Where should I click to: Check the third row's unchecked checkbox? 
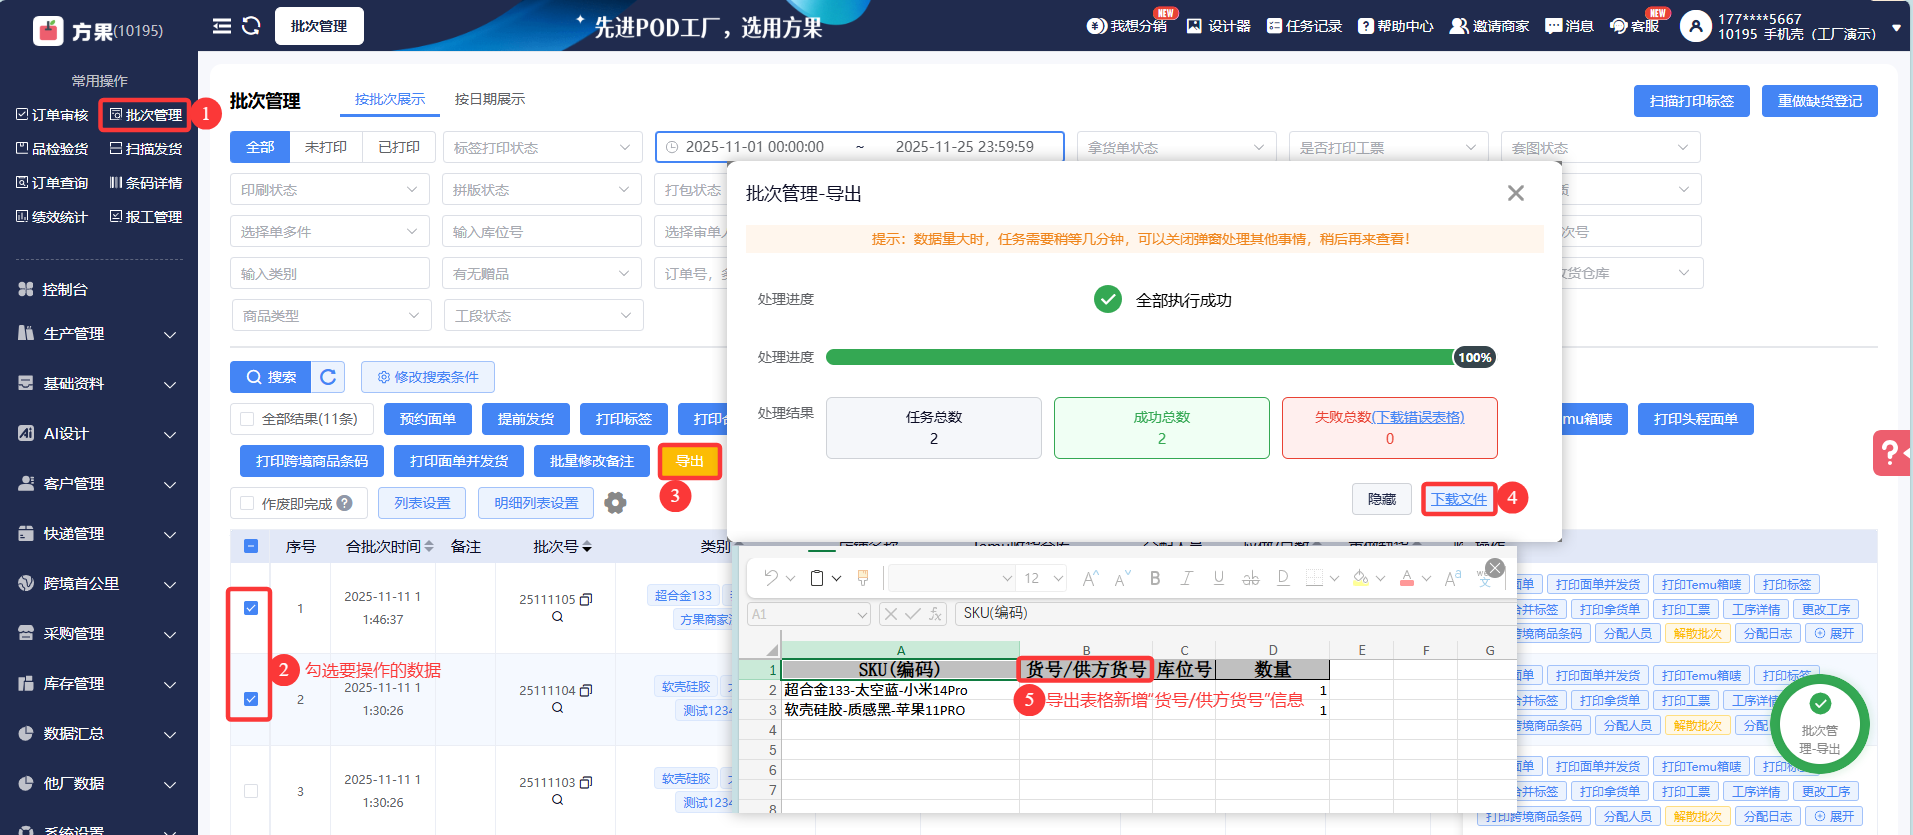(x=251, y=791)
